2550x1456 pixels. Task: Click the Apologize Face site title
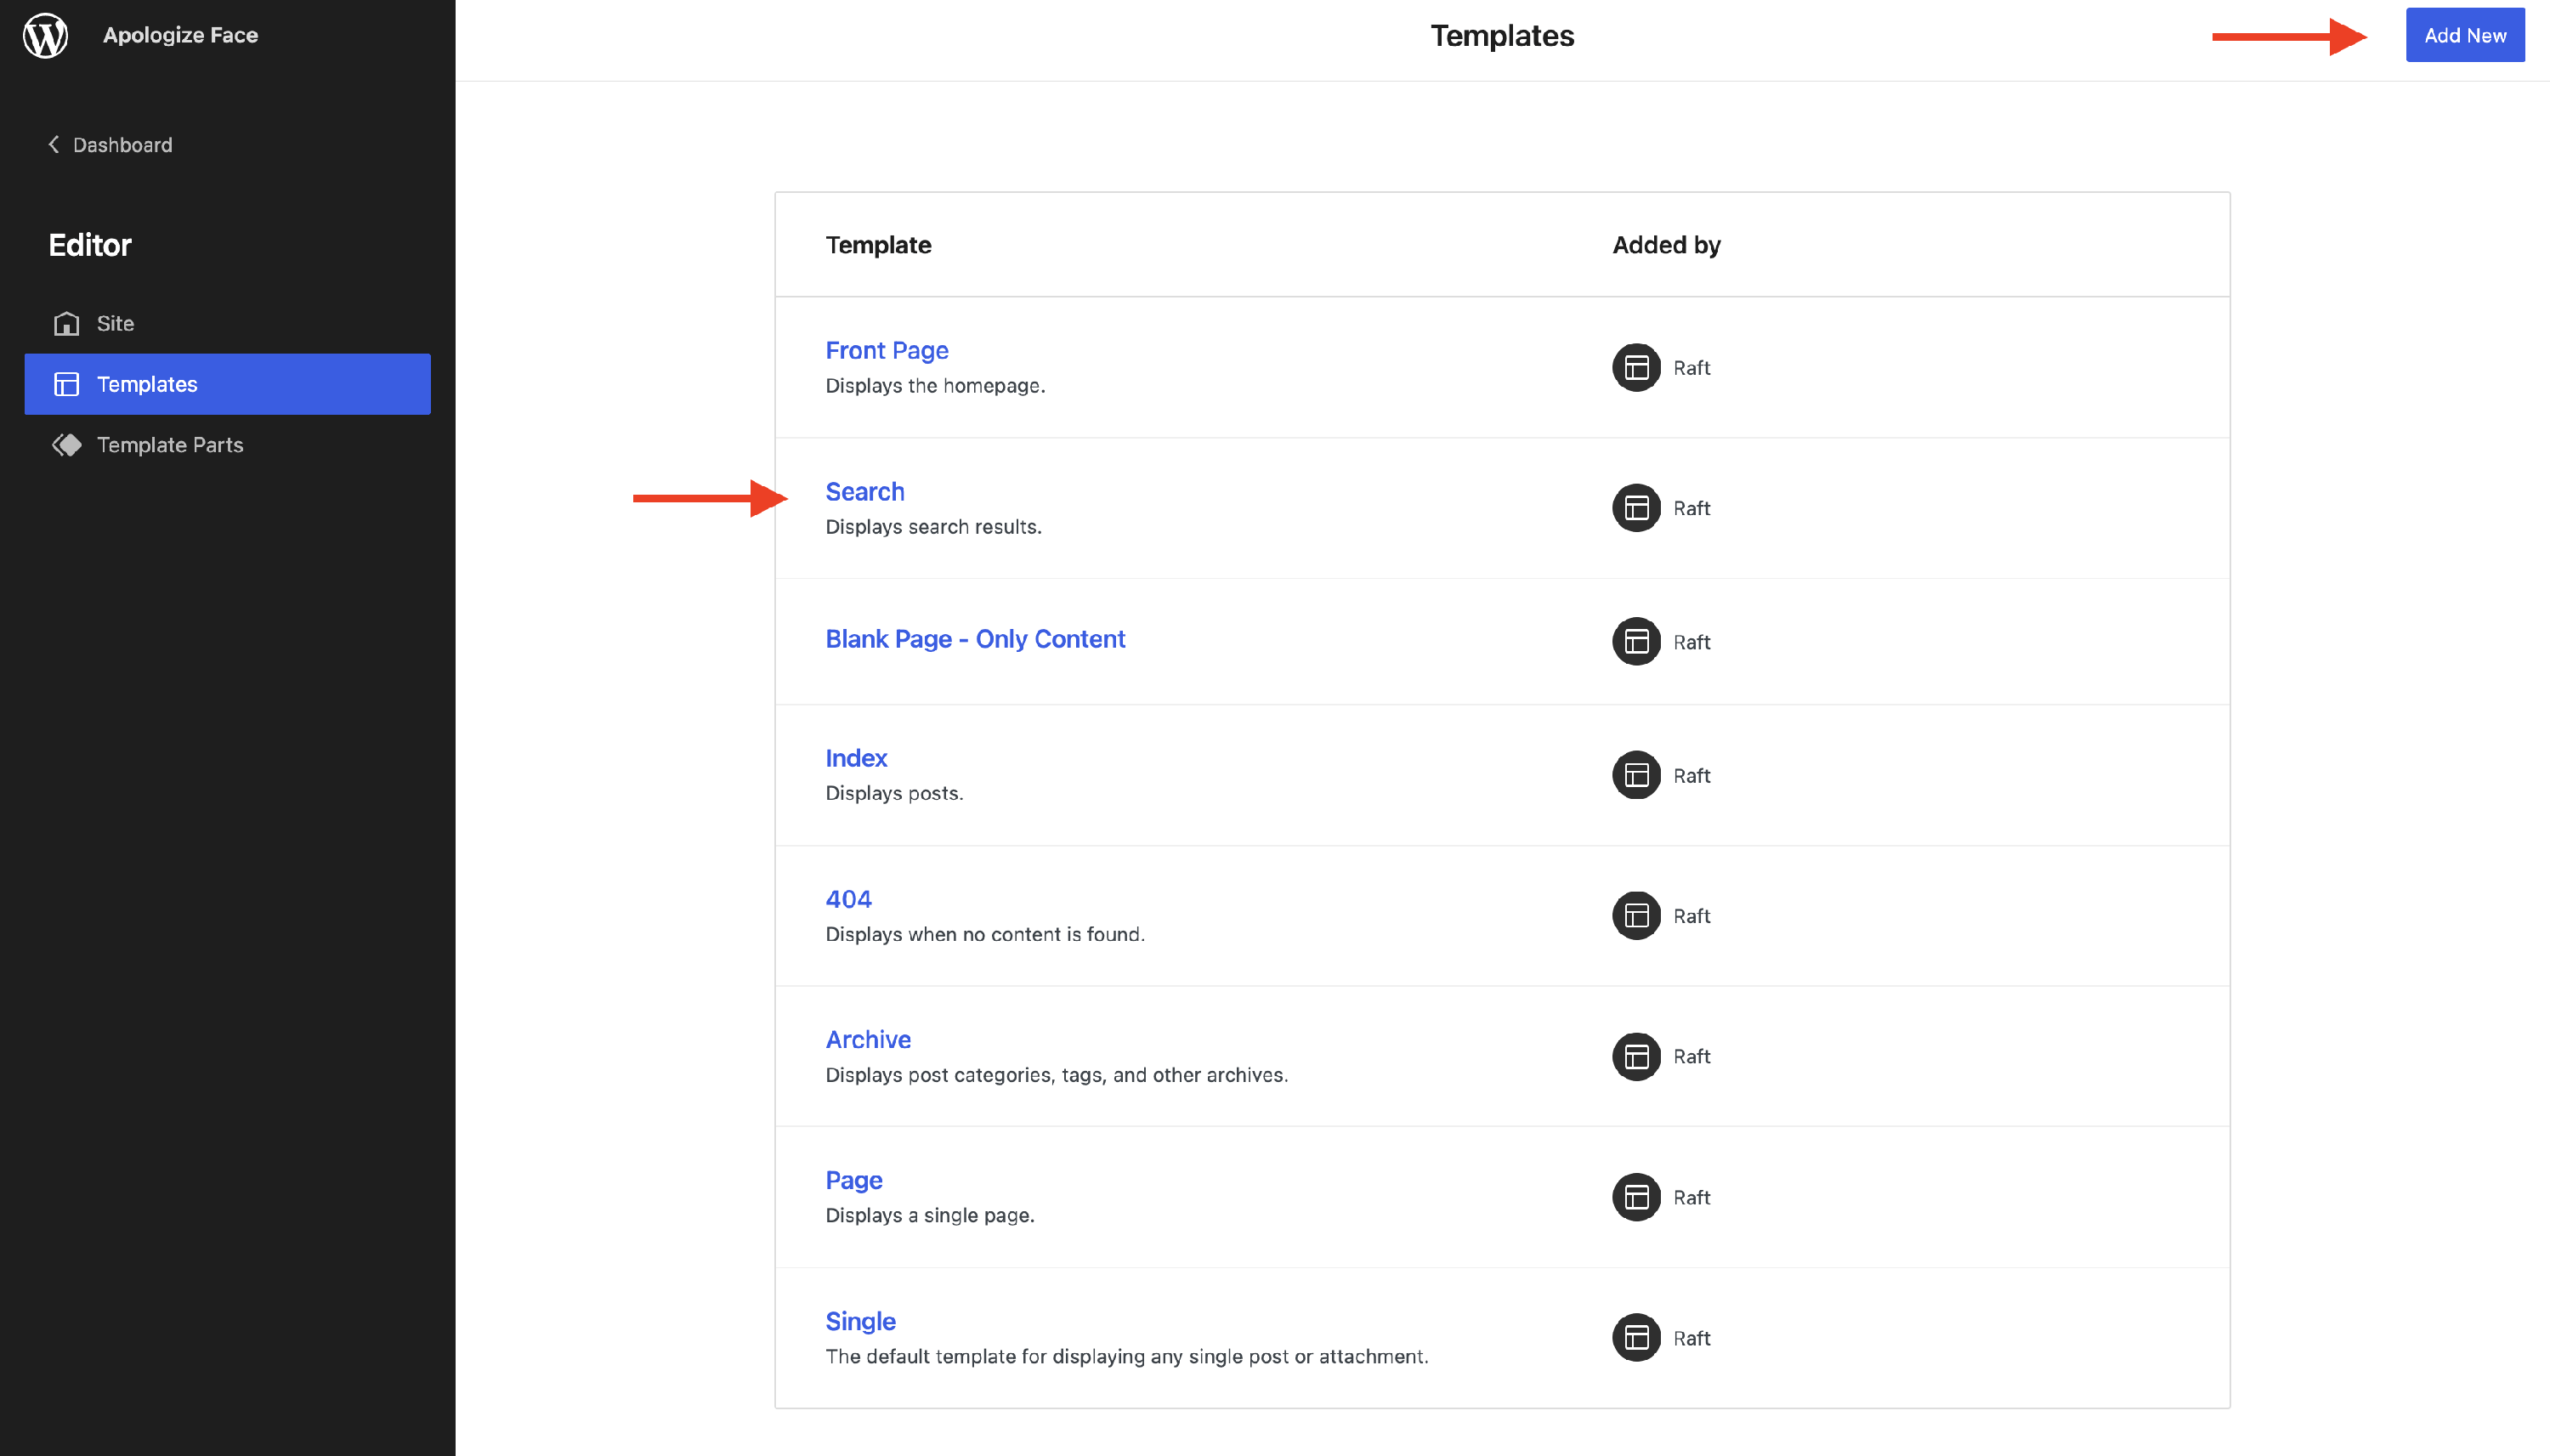click(180, 36)
